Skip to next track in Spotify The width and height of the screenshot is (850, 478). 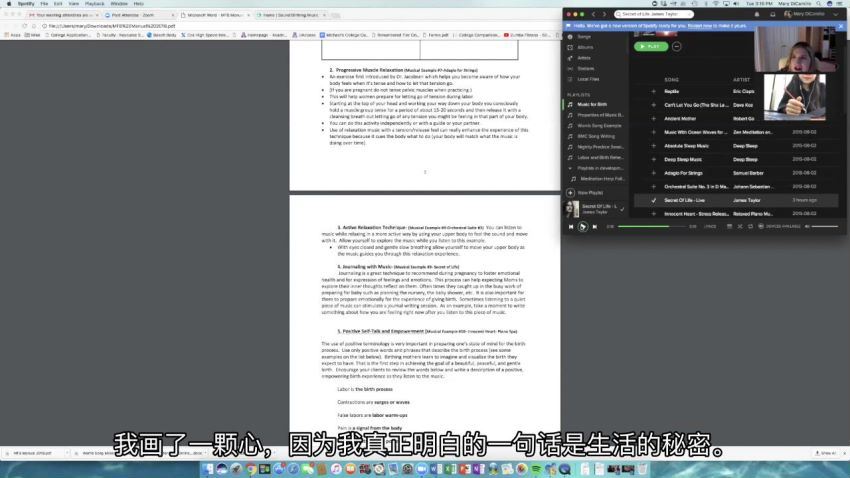tap(595, 227)
